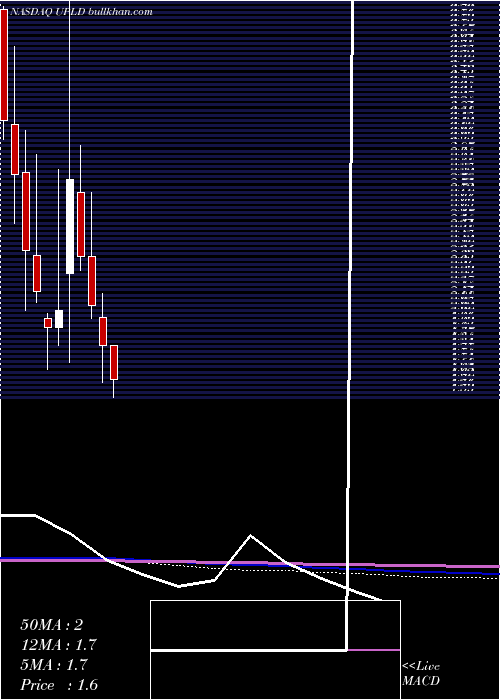Click the Price : 1.6 label
Viewport: 500px width, 700px height.
tap(59, 685)
